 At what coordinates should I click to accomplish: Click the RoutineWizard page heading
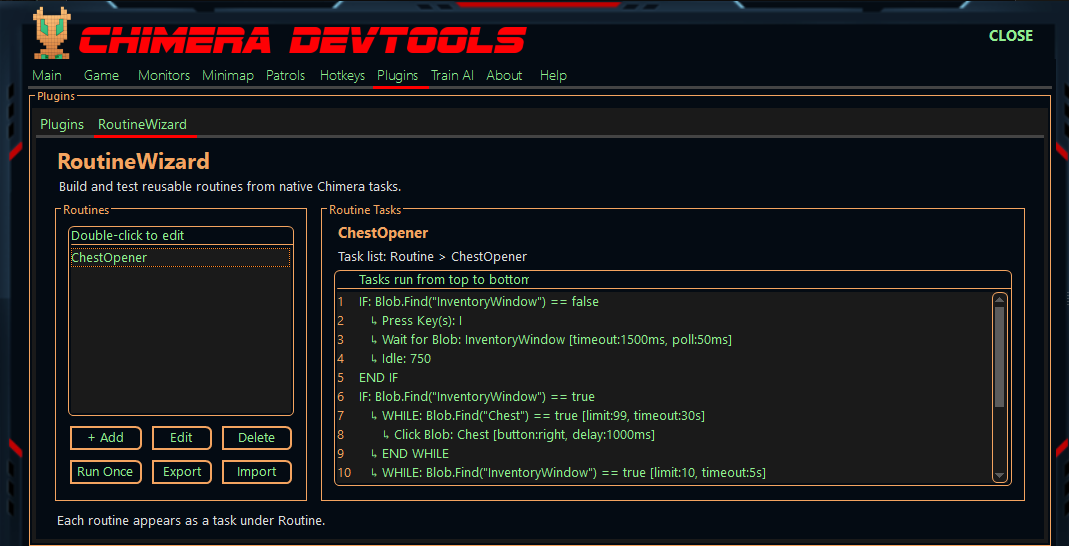[133, 162]
